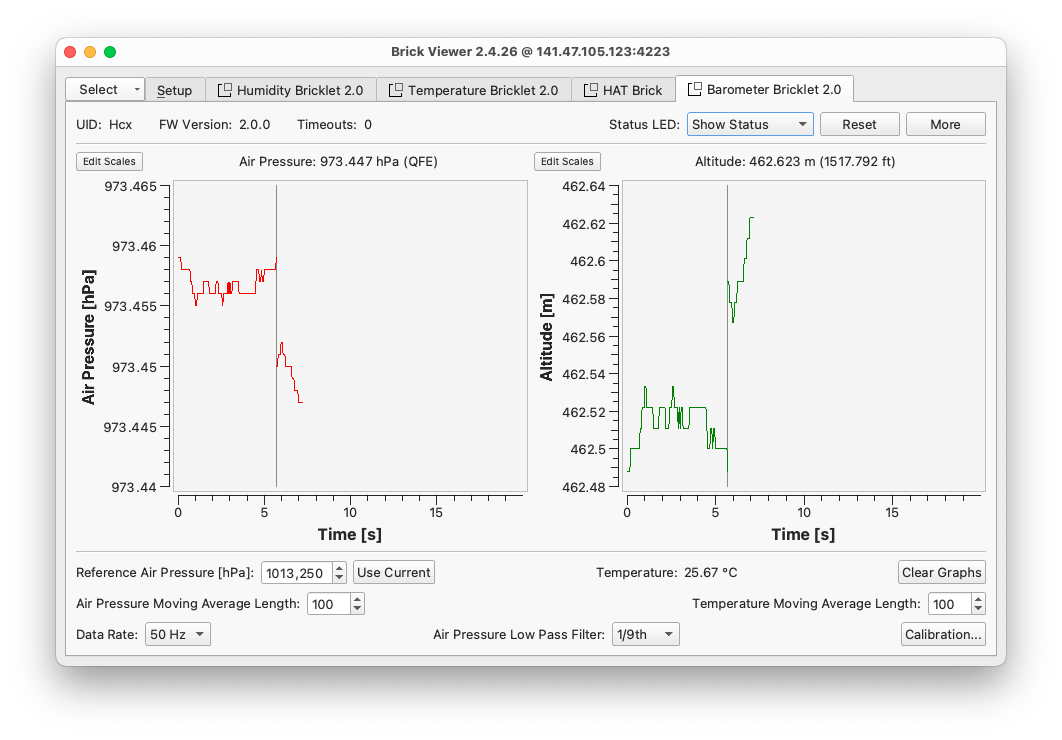The width and height of the screenshot is (1062, 740).
Task: Click undock icon on Barometer Bricklet tab
Action: 695,89
